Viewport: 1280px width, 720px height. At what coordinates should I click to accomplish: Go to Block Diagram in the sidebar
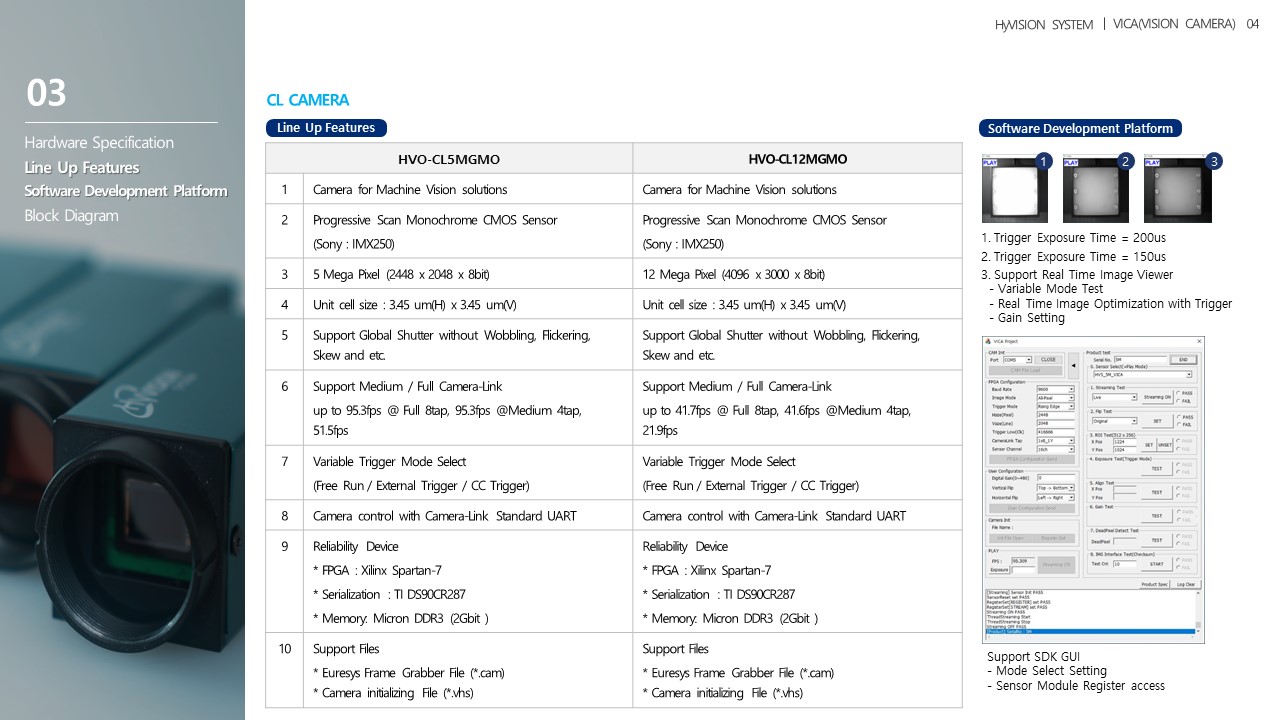(71, 216)
